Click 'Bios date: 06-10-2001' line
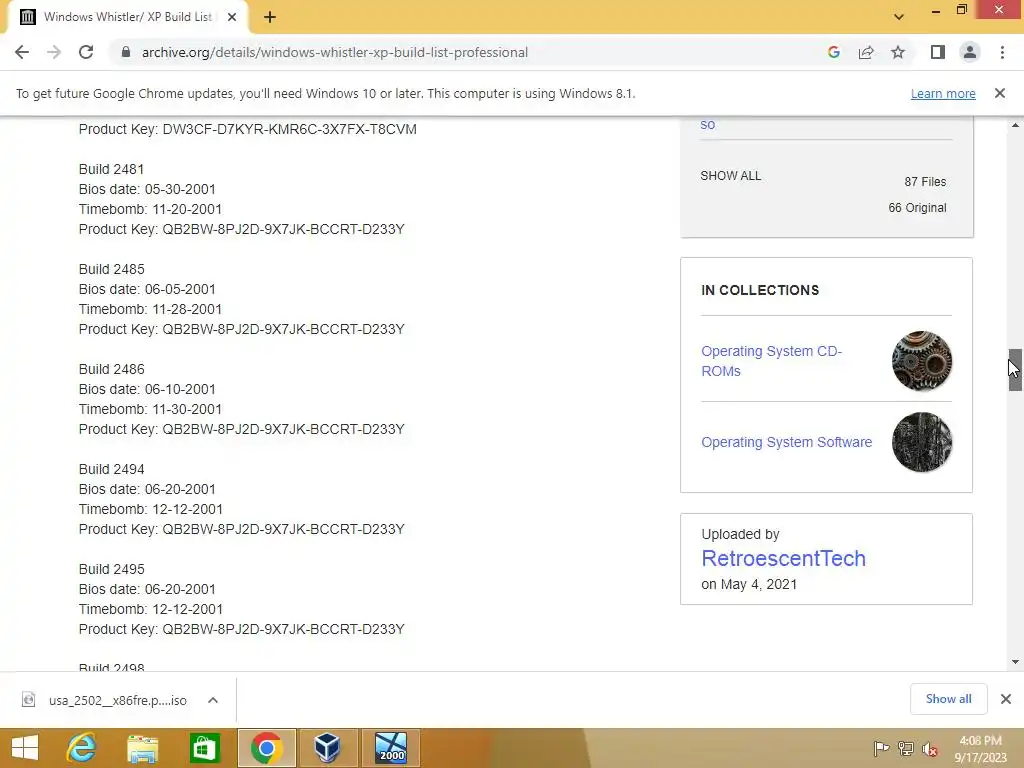Screen dimensions: 1024x768 147,389
